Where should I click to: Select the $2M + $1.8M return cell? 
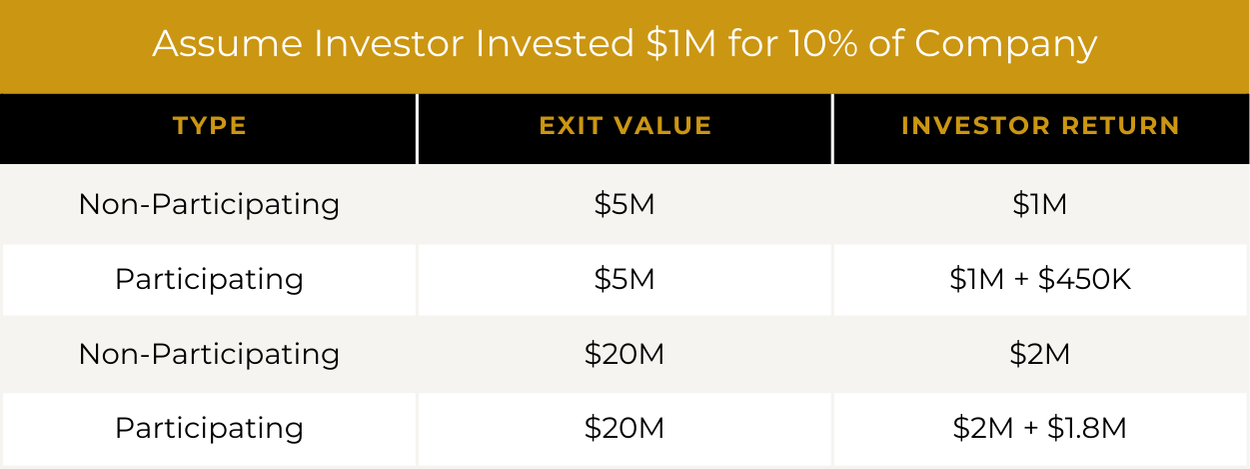pyautogui.click(x=1040, y=428)
